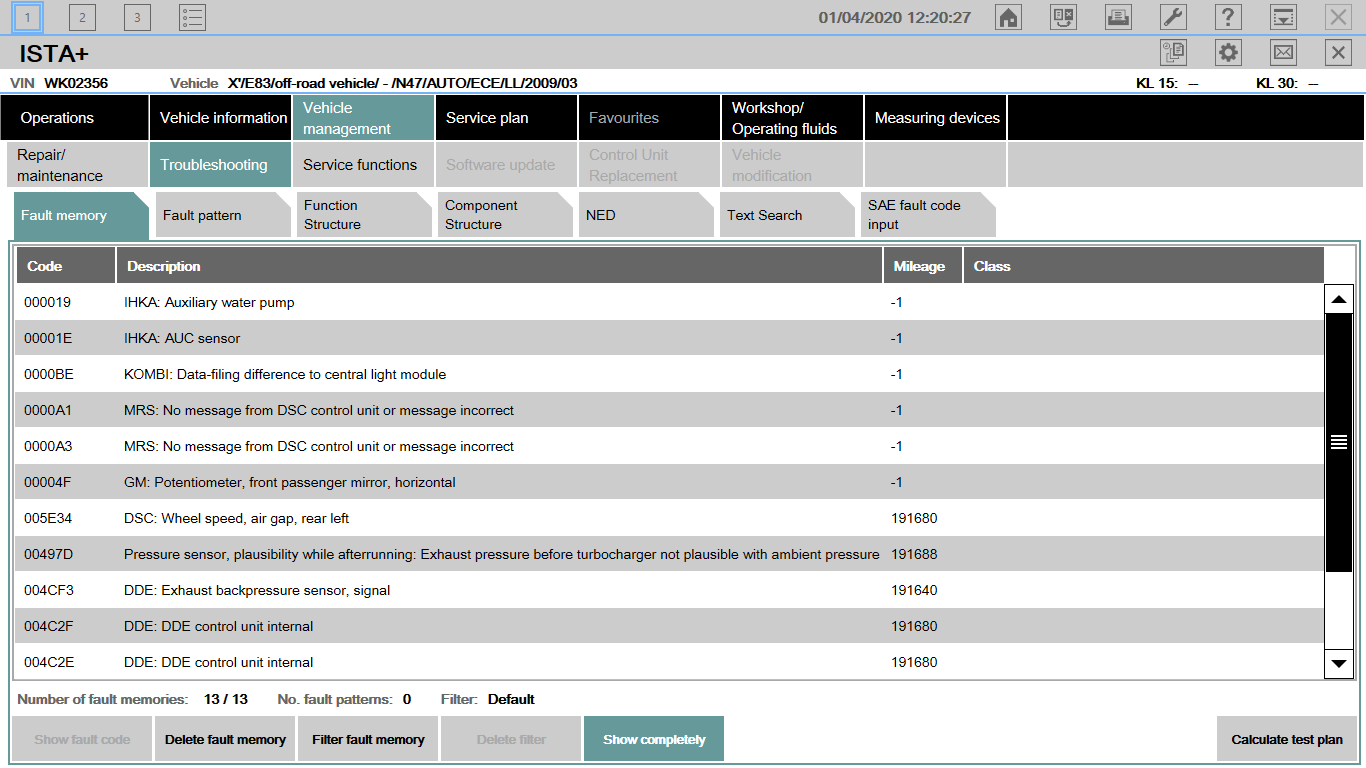The height and width of the screenshot is (768, 1366).
Task: Click the fault list scrollbar thumb
Action: click(1339, 442)
